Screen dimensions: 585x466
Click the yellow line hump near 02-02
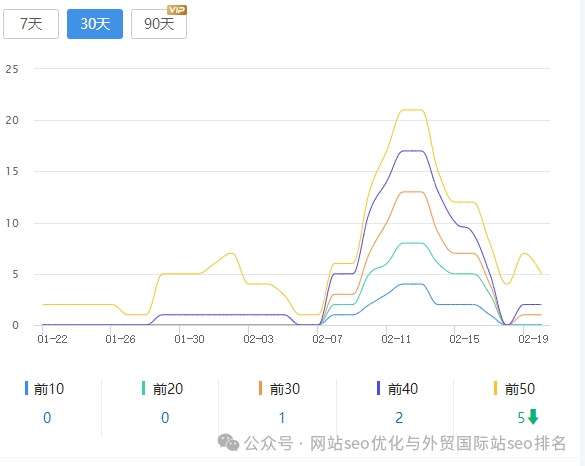(231, 253)
